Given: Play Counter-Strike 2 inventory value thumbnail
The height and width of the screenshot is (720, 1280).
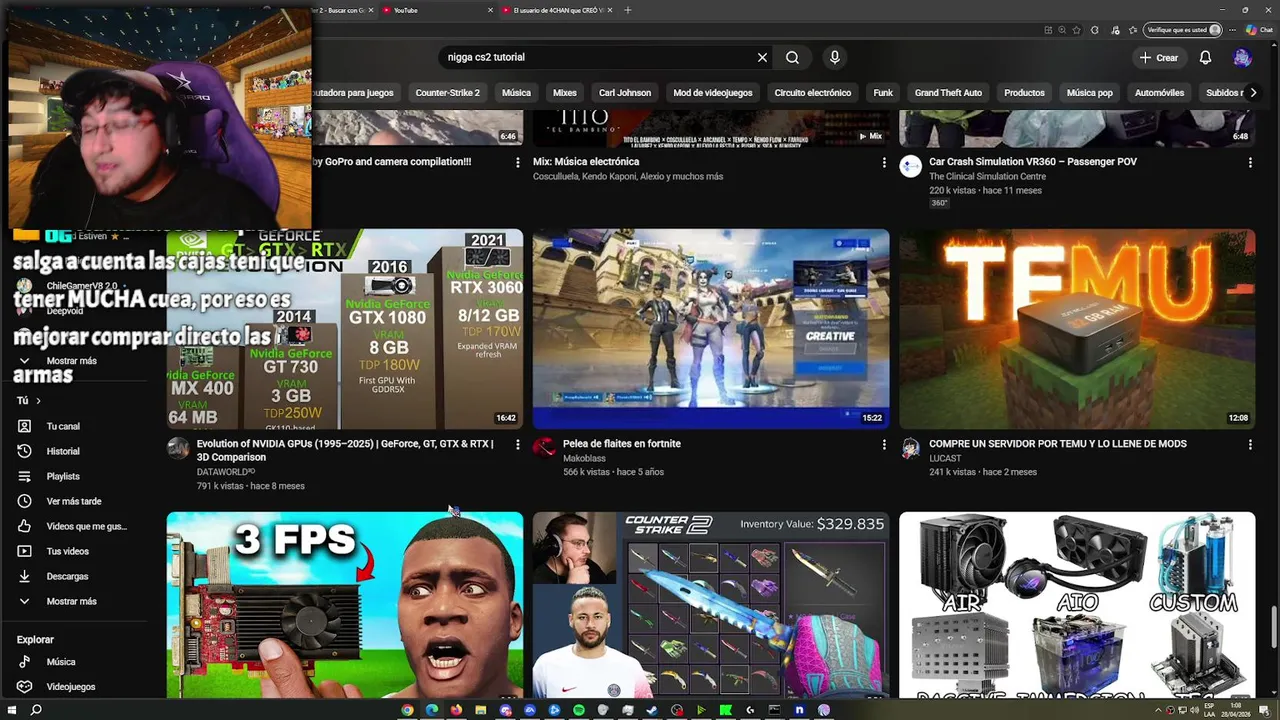Looking at the screenshot, I should point(711,605).
